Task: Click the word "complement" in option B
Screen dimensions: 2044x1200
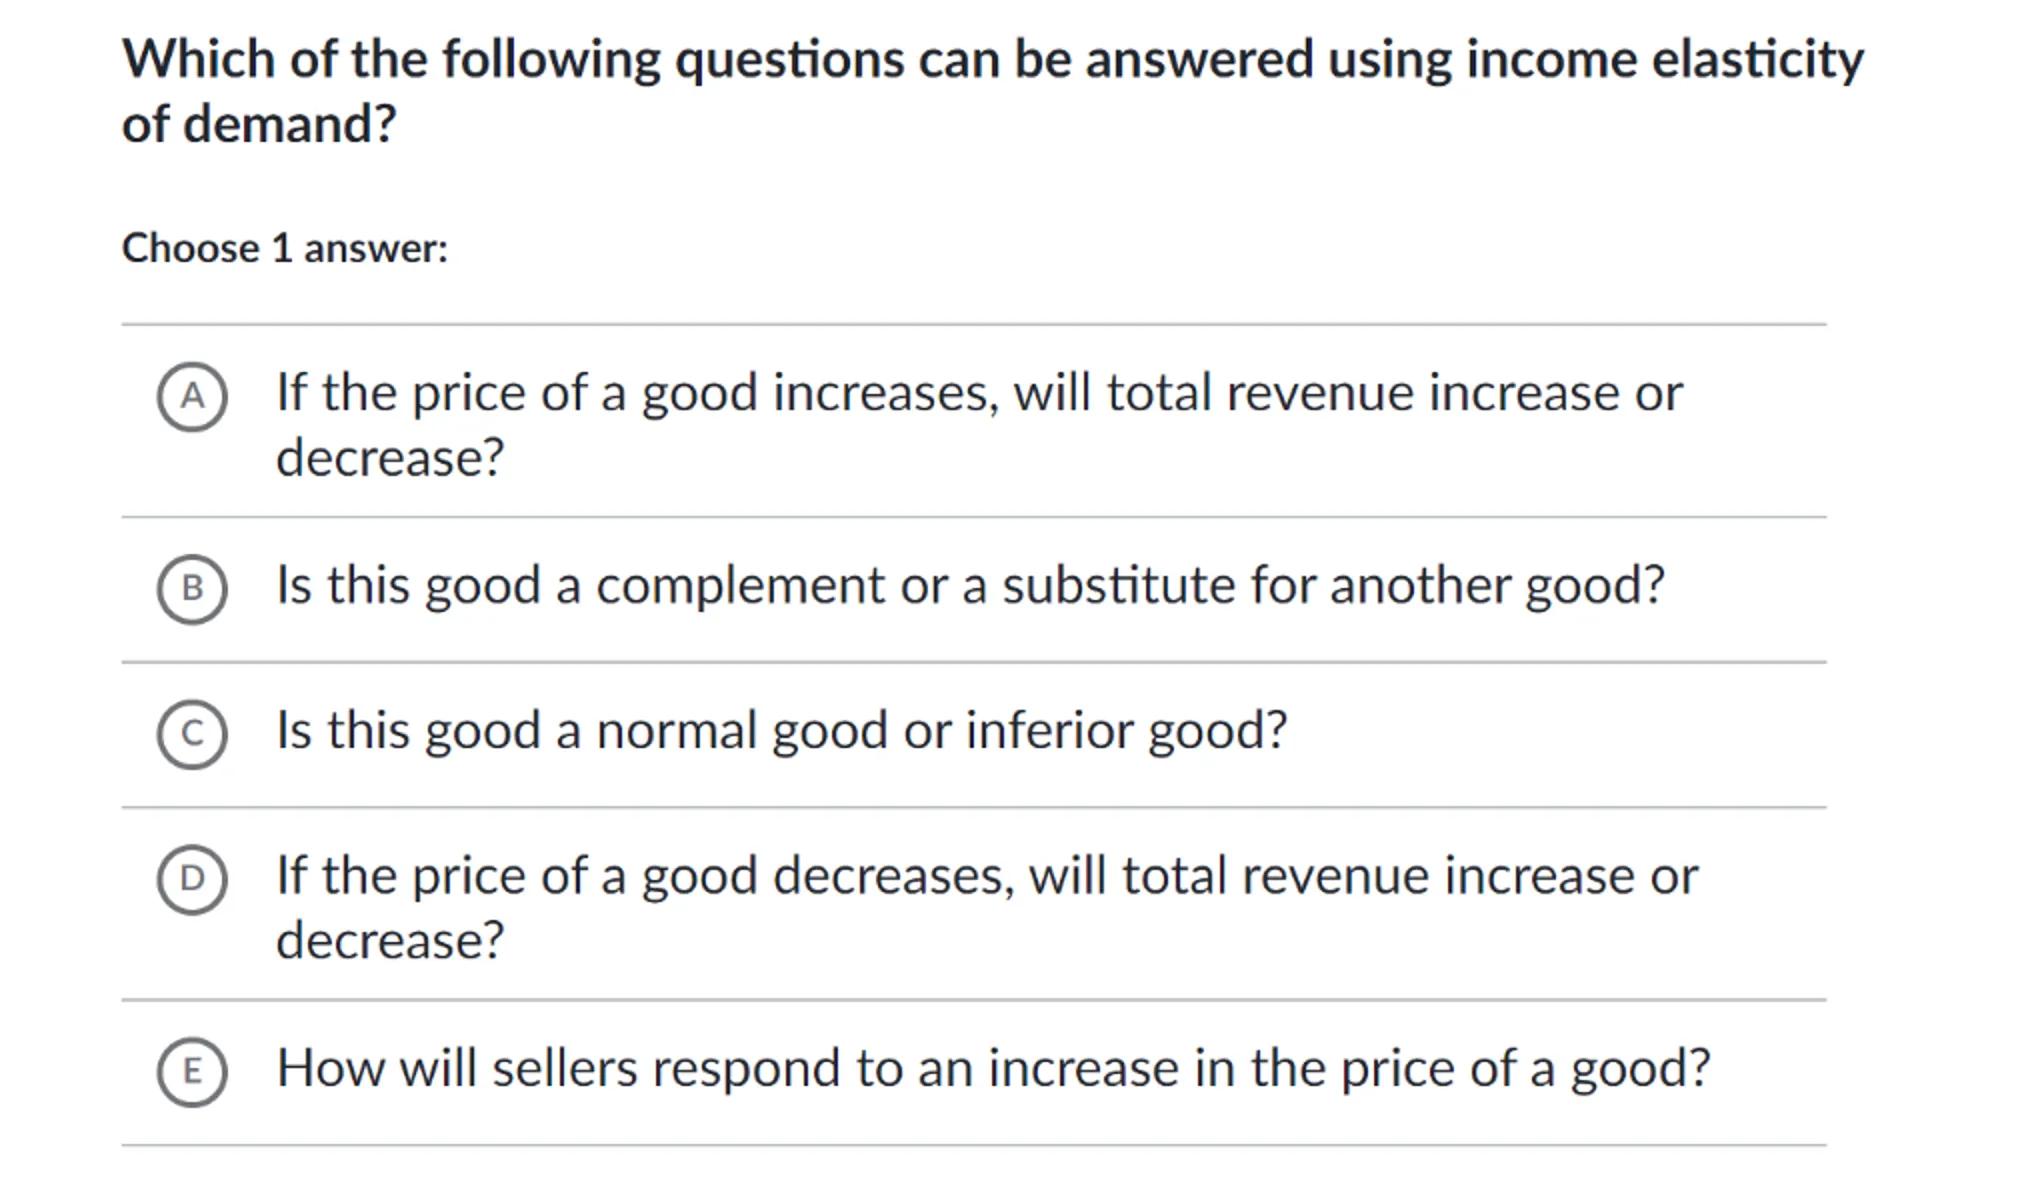Action: coord(740,586)
